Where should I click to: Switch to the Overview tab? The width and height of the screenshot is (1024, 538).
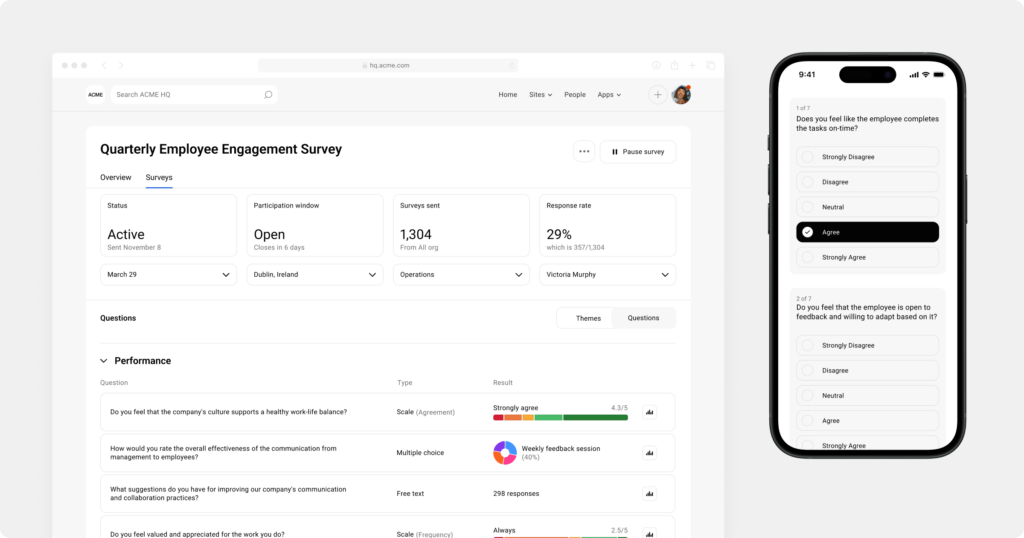point(115,178)
